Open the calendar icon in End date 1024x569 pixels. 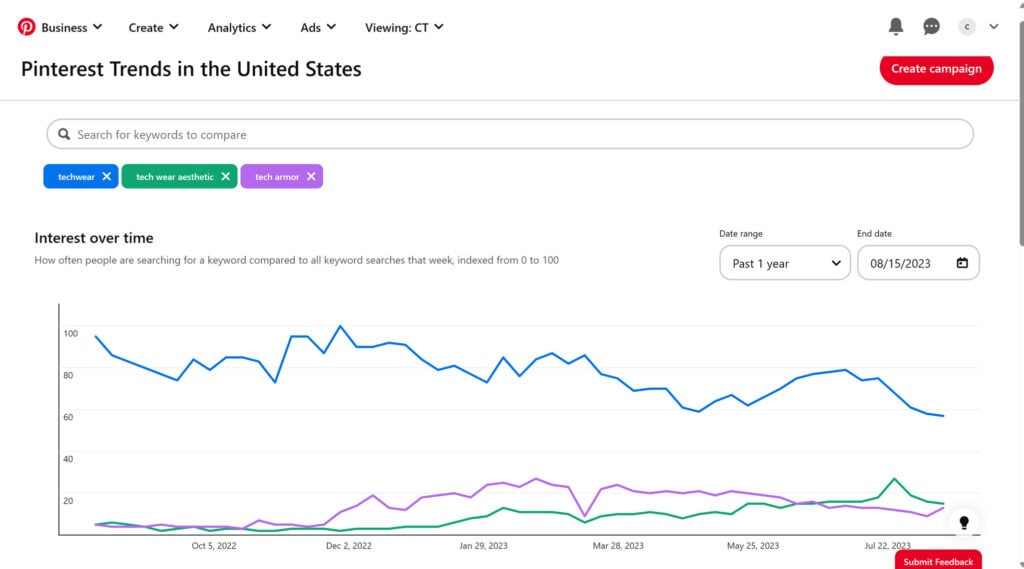point(962,263)
